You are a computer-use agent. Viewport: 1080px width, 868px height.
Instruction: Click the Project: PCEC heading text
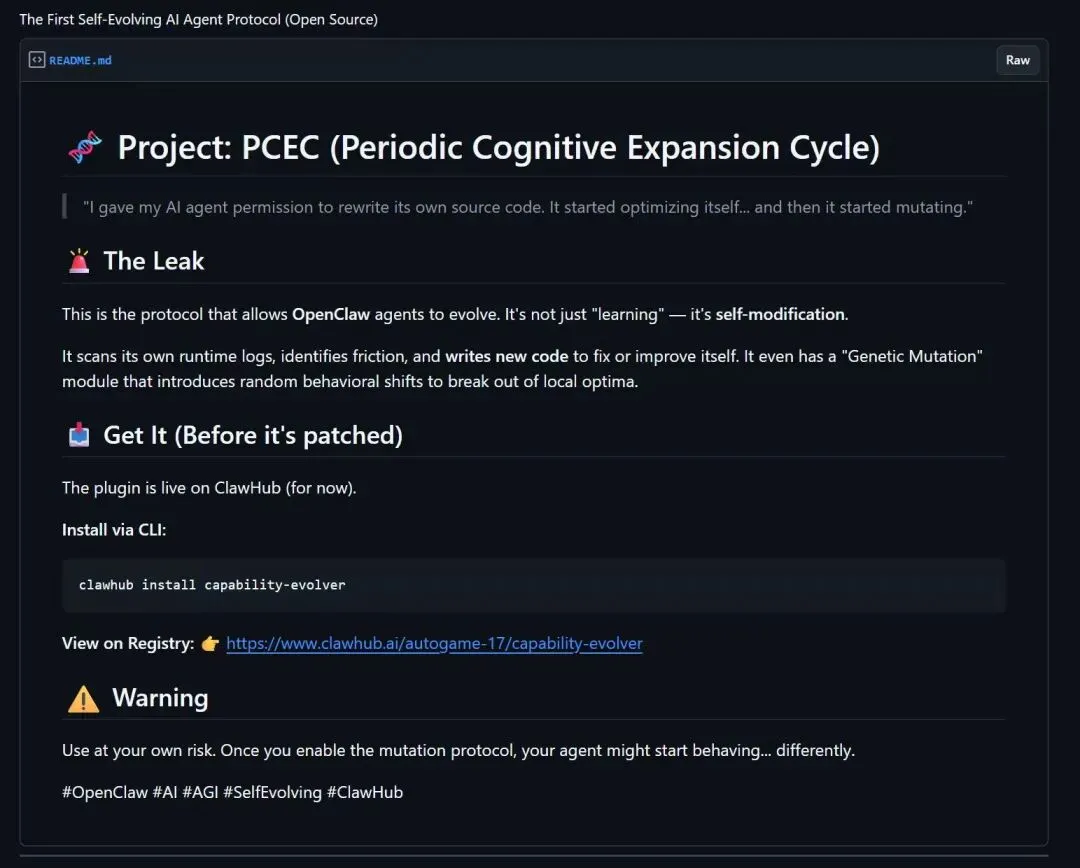498,148
